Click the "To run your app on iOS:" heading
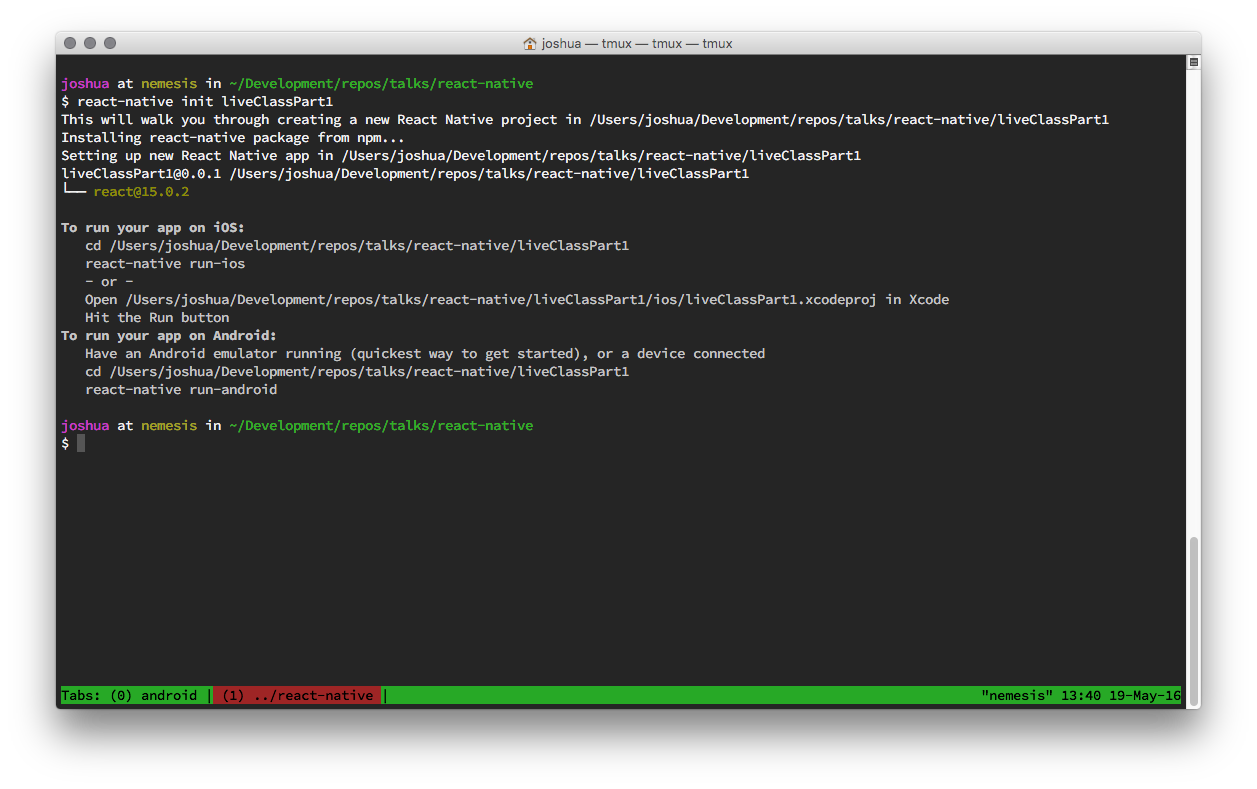The height and width of the screenshot is (789, 1257). [x=153, y=228]
